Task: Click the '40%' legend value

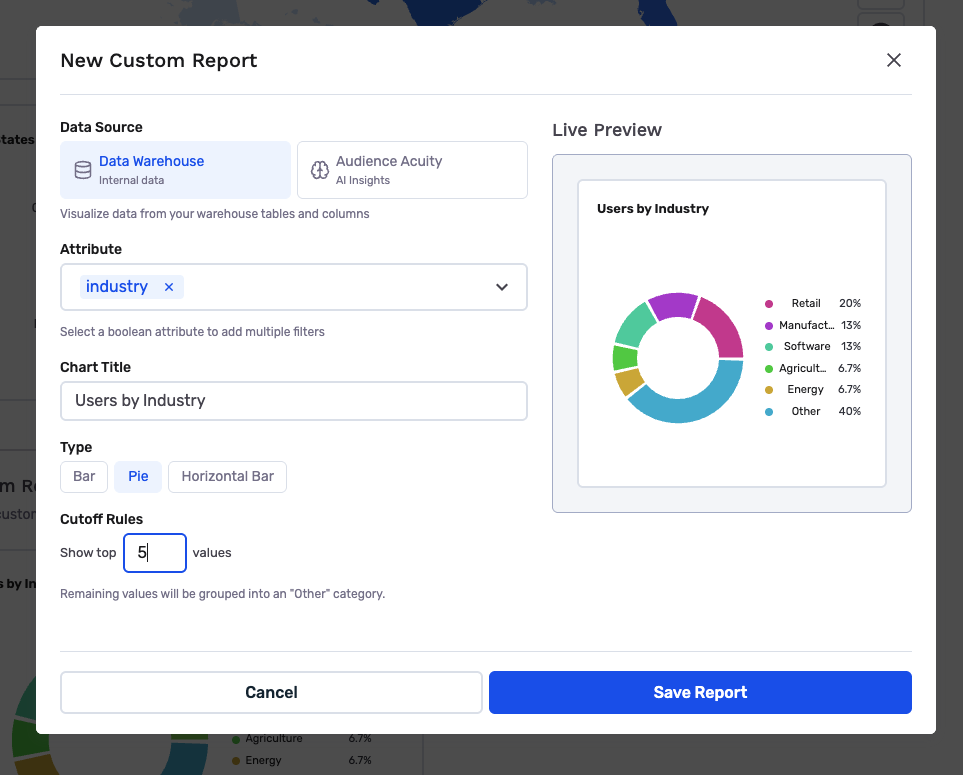Action: click(850, 411)
